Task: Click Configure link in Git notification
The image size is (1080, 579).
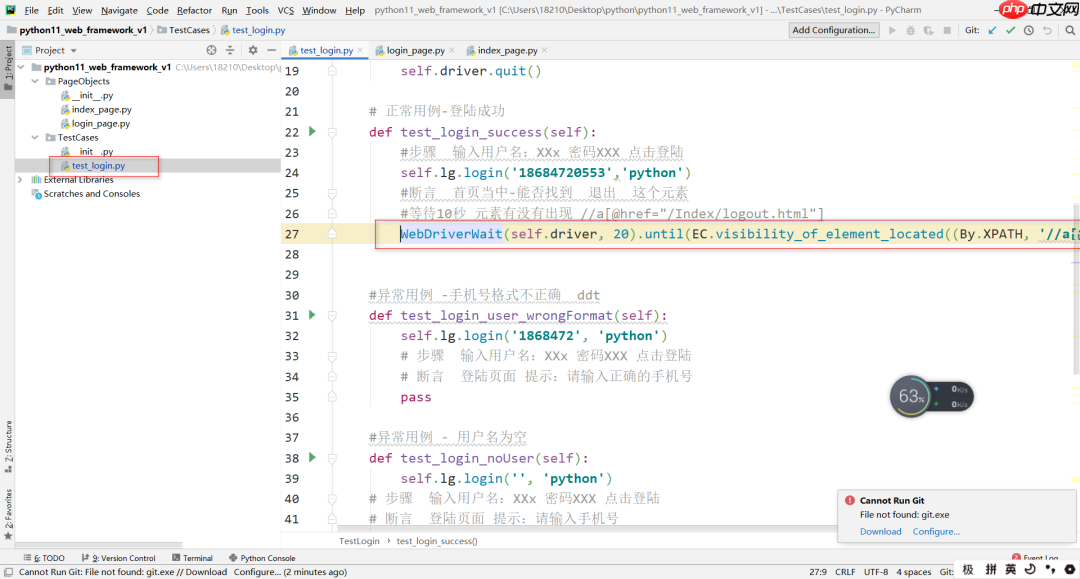Action: 936,531
